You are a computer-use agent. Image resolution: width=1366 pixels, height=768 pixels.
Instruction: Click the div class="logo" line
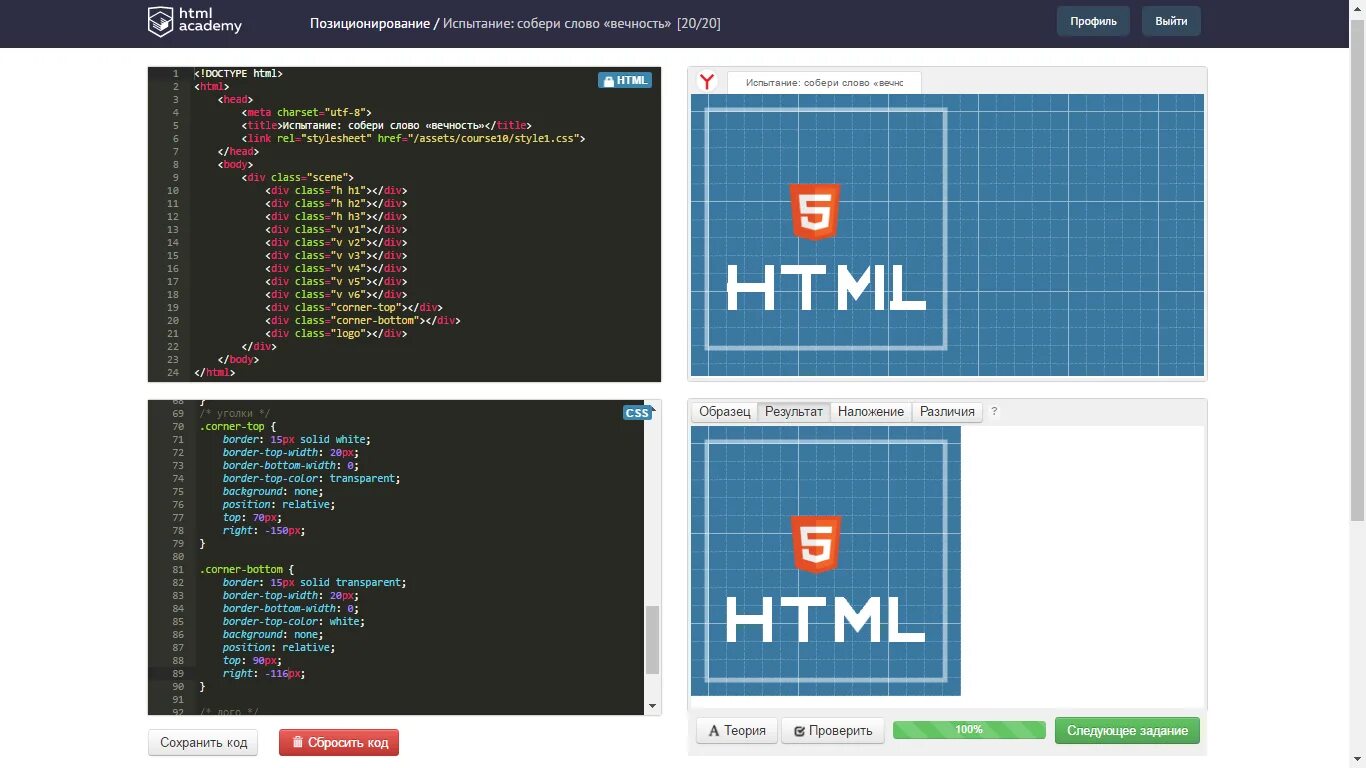tap(337, 333)
